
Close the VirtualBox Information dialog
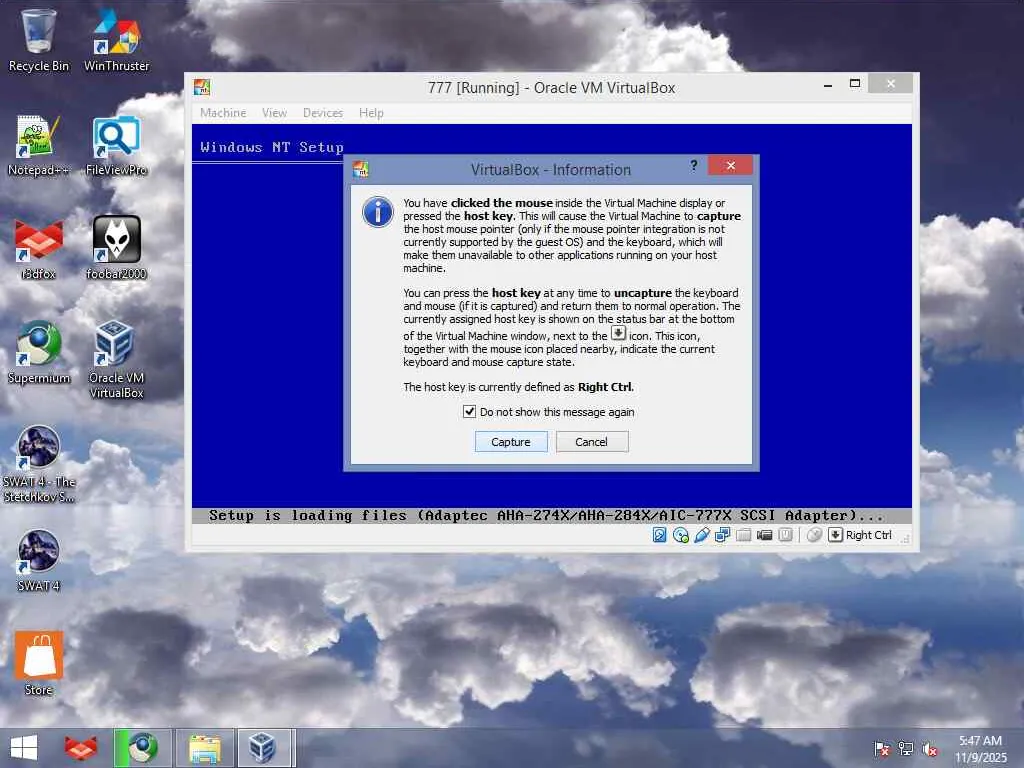(730, 166)
